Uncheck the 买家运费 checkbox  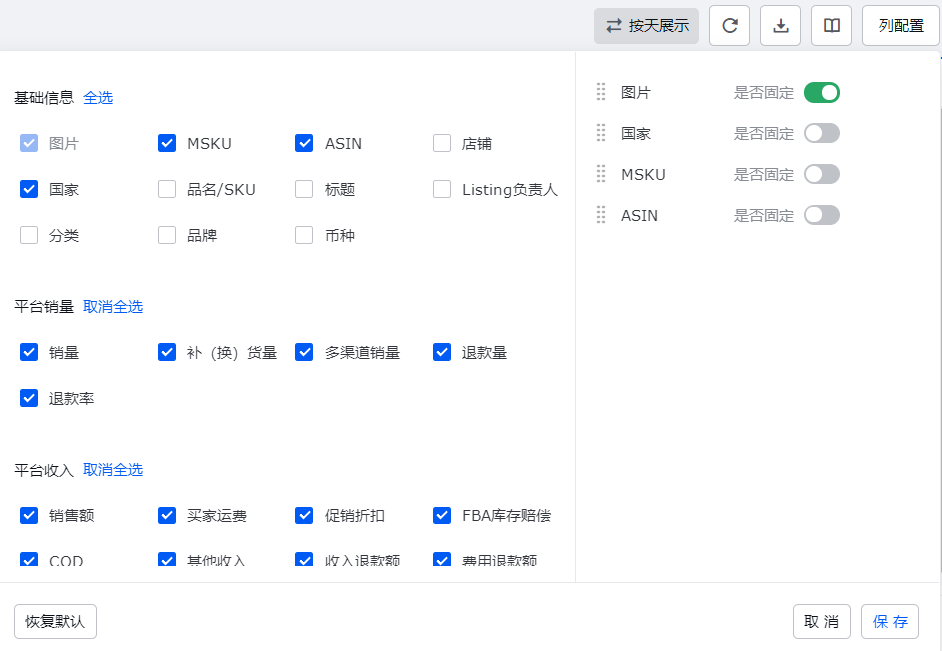tap(166, 515)
